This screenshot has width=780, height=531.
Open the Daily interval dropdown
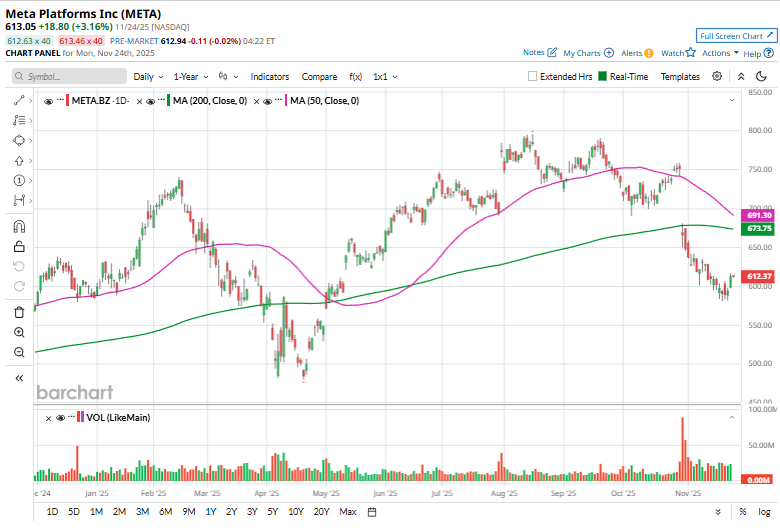pyautogui.click(x=147, y=76)
